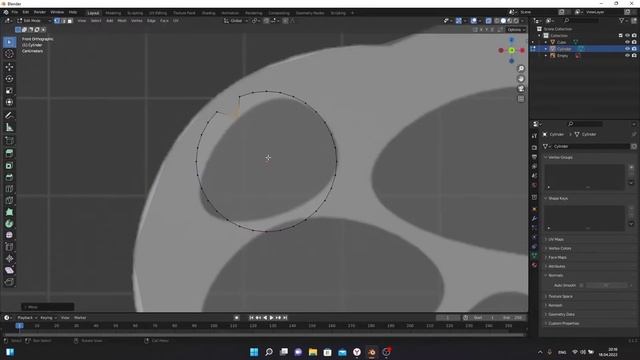
Task: Collapse the Shape Keys panel
Action: point(558,198)
